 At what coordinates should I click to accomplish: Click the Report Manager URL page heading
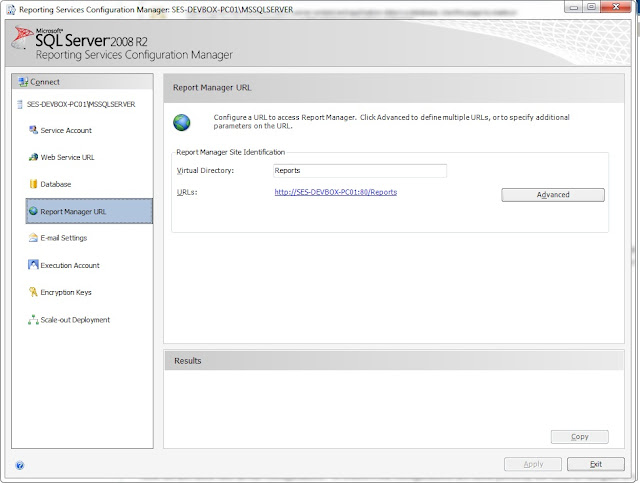(212, 88)
